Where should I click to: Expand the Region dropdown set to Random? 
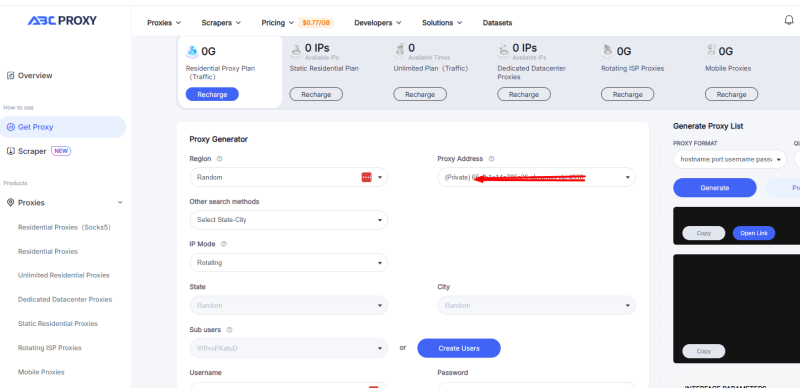point(288,177)
